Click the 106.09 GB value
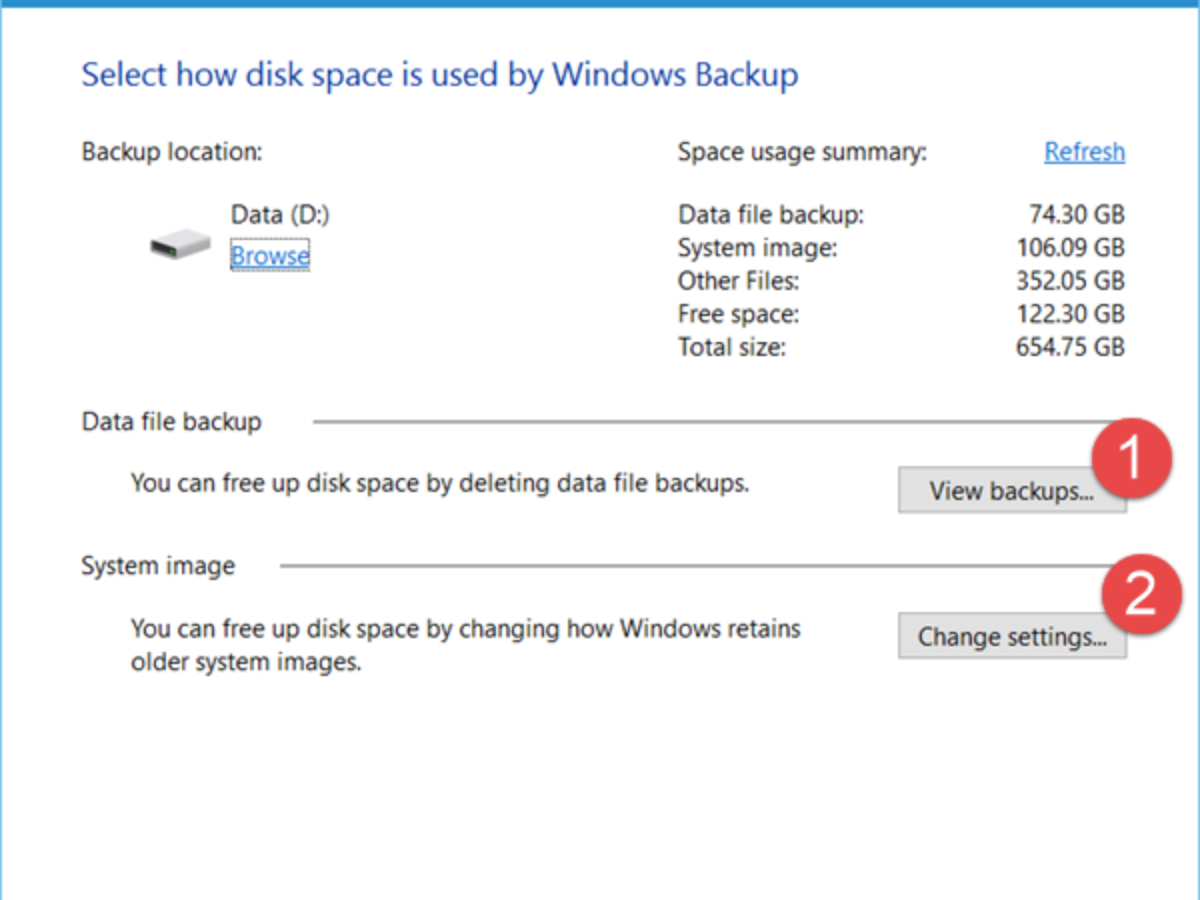The image size is (1200, 900). [1070, 247]
